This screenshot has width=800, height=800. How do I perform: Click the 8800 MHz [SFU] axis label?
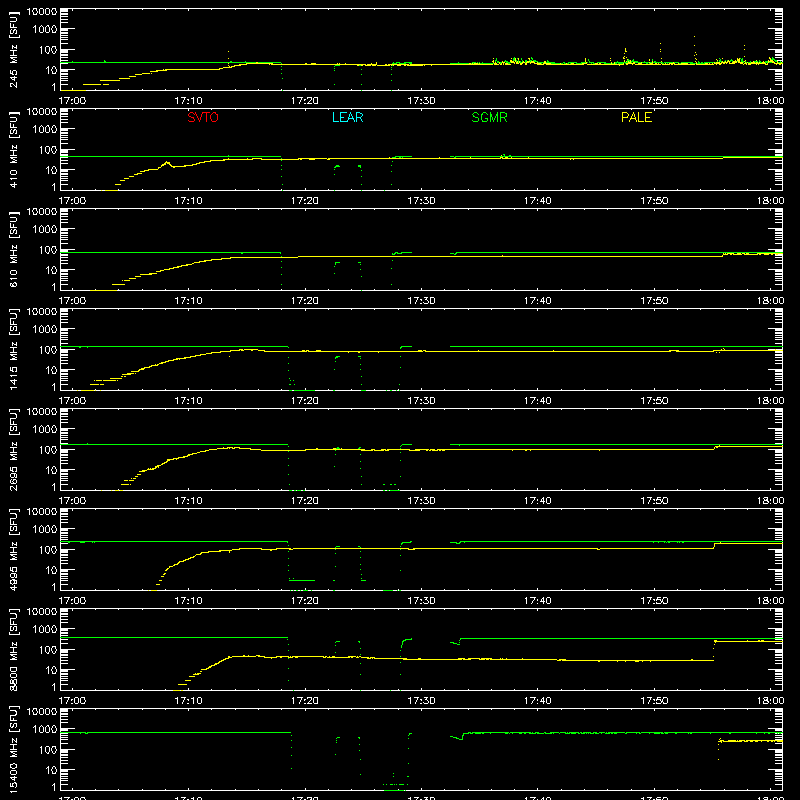tap(14, 649)
